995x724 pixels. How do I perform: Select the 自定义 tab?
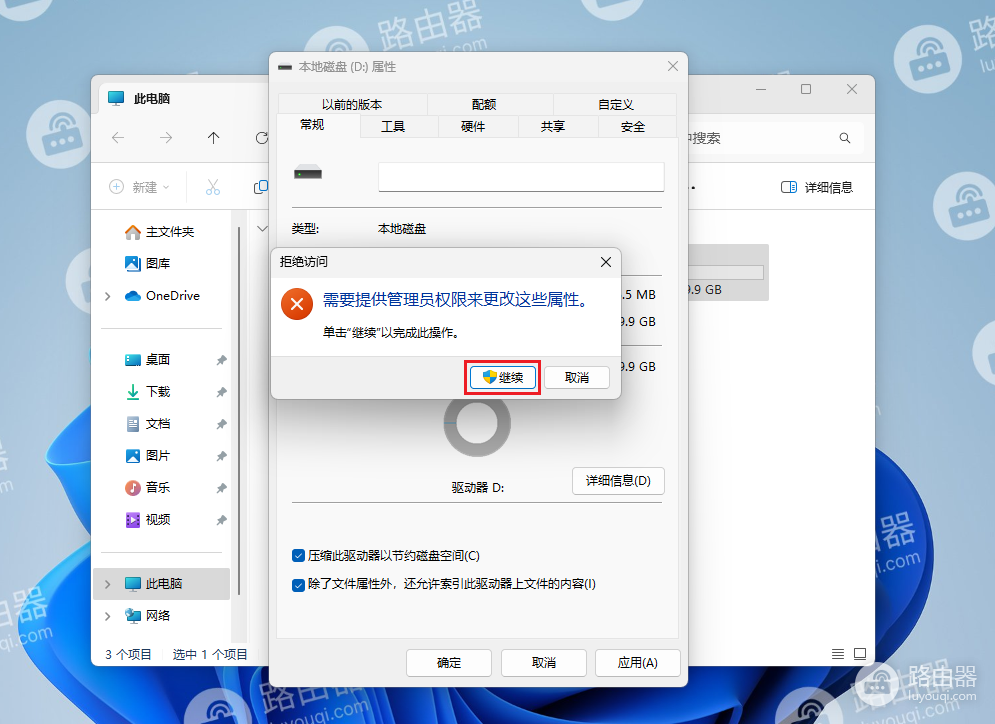click(x=616, y=104)
